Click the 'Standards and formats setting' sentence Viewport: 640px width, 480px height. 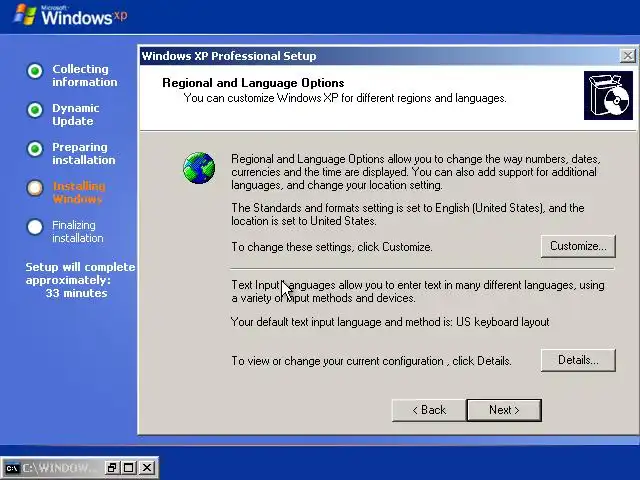pos(408,214)
